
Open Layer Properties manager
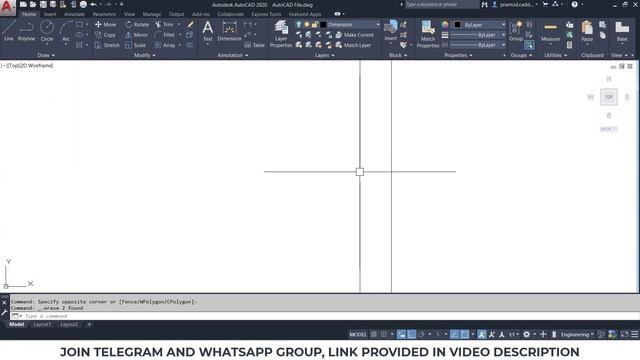pos(281,34)
